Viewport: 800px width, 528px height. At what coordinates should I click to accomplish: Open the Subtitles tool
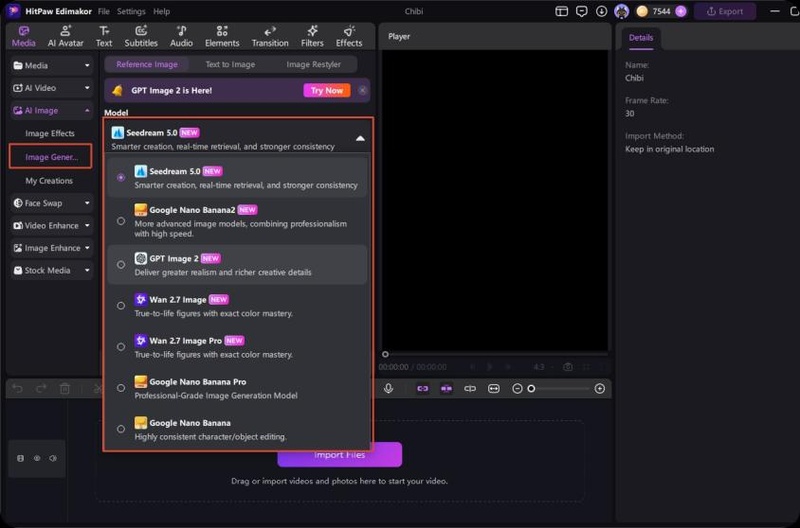pos(141,37)
